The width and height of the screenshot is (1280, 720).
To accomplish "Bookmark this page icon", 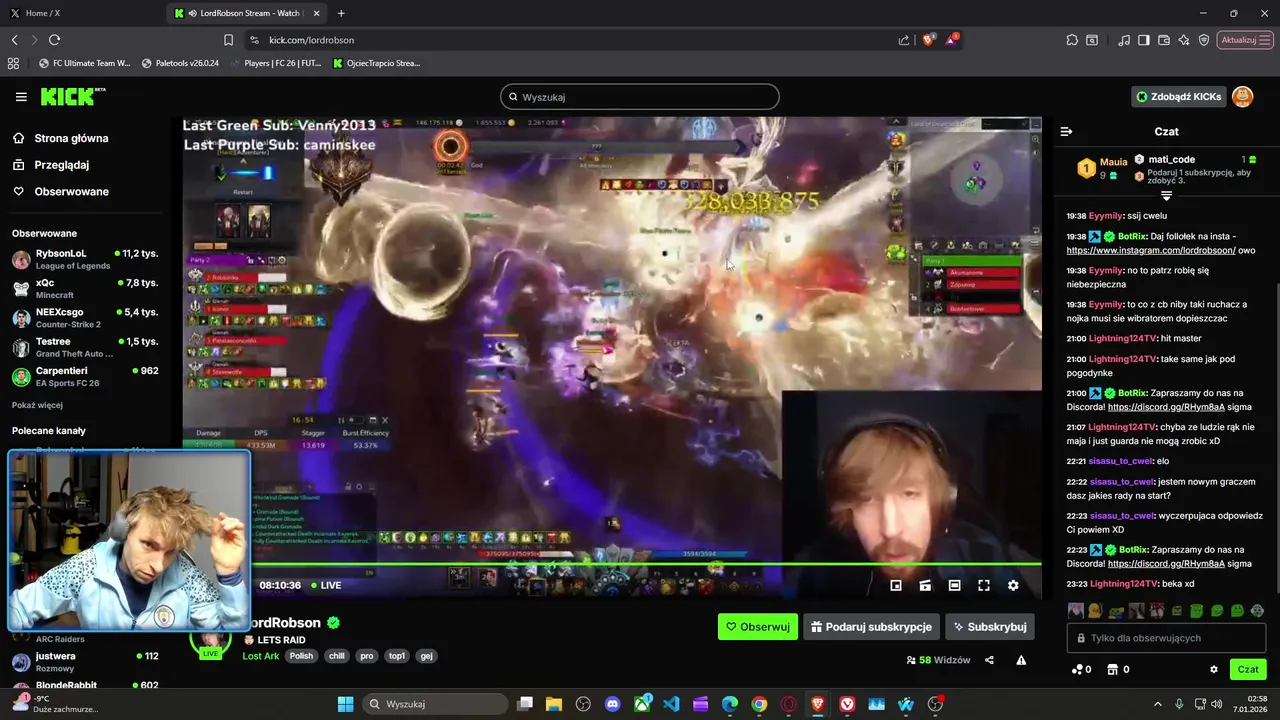I will point(228,40).
